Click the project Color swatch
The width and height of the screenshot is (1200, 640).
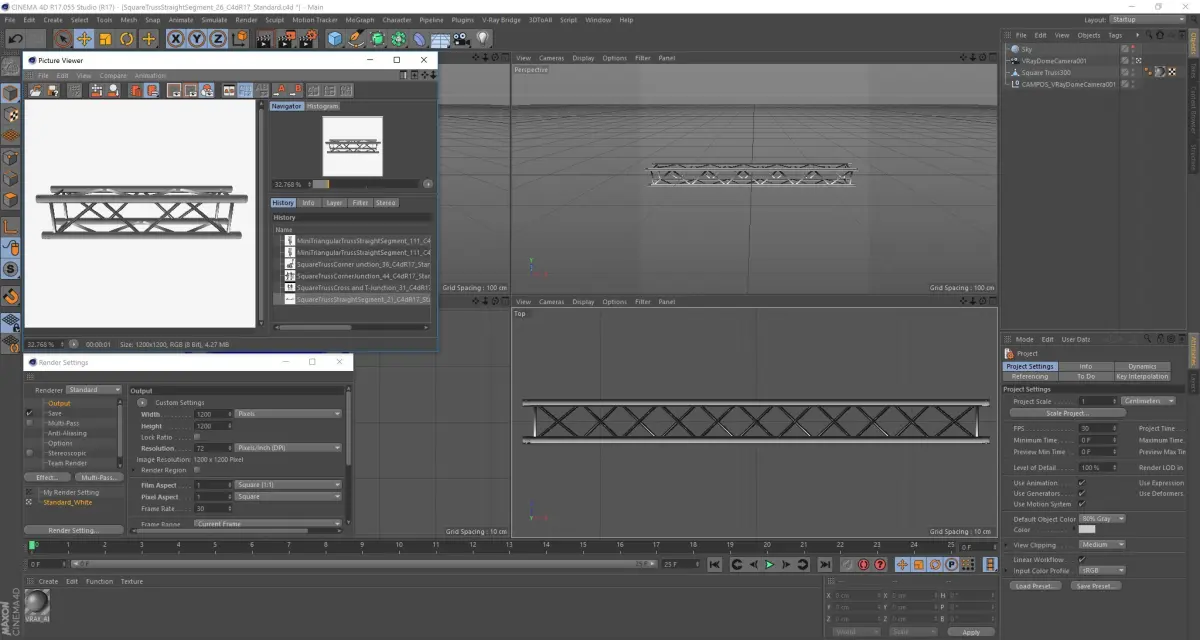coord(1086,529)
